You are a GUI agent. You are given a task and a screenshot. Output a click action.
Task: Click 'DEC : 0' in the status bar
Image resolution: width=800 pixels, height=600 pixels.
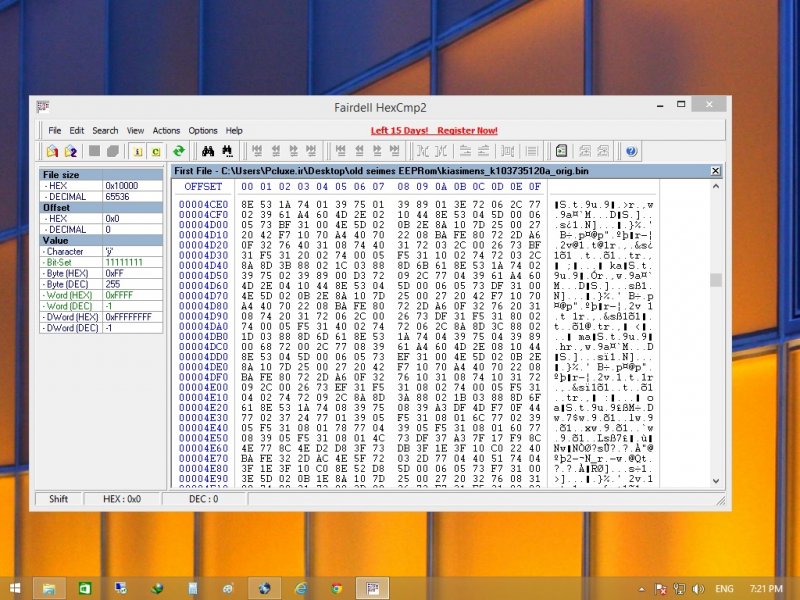click(x=204, y=499)
